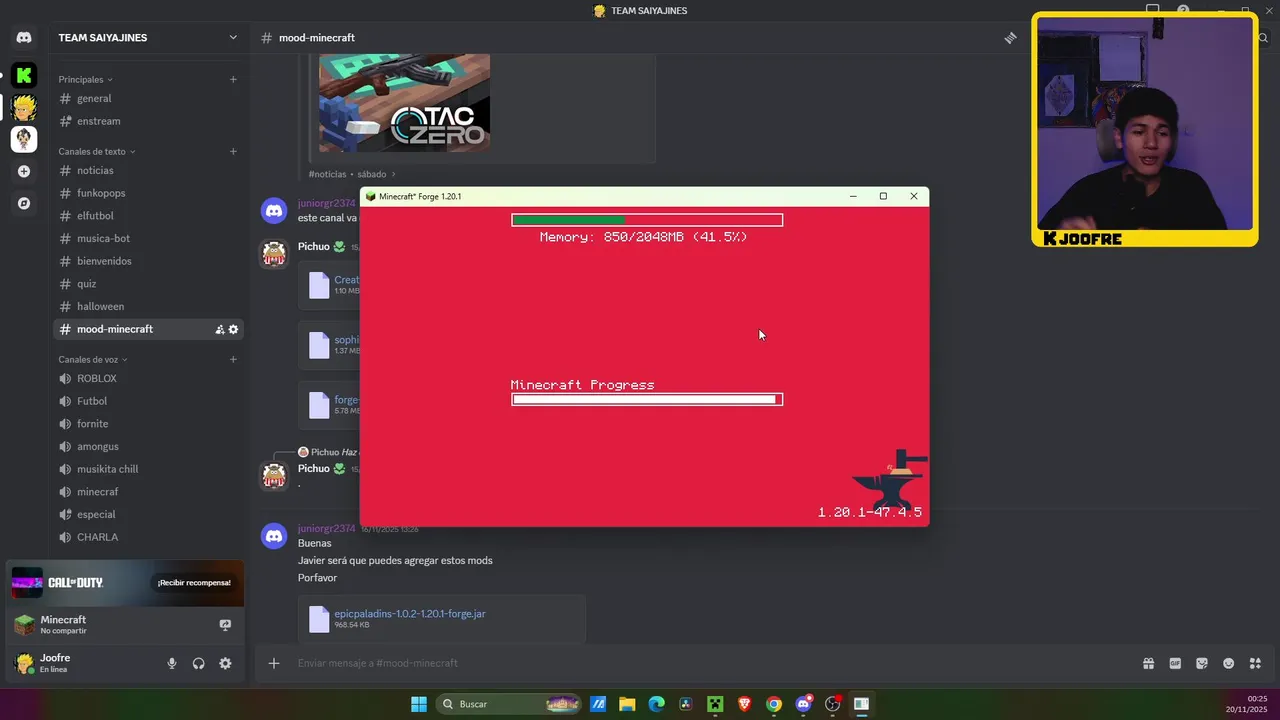Add channel to Canales de voz
1280x720 pixels.
click(233, 359)
